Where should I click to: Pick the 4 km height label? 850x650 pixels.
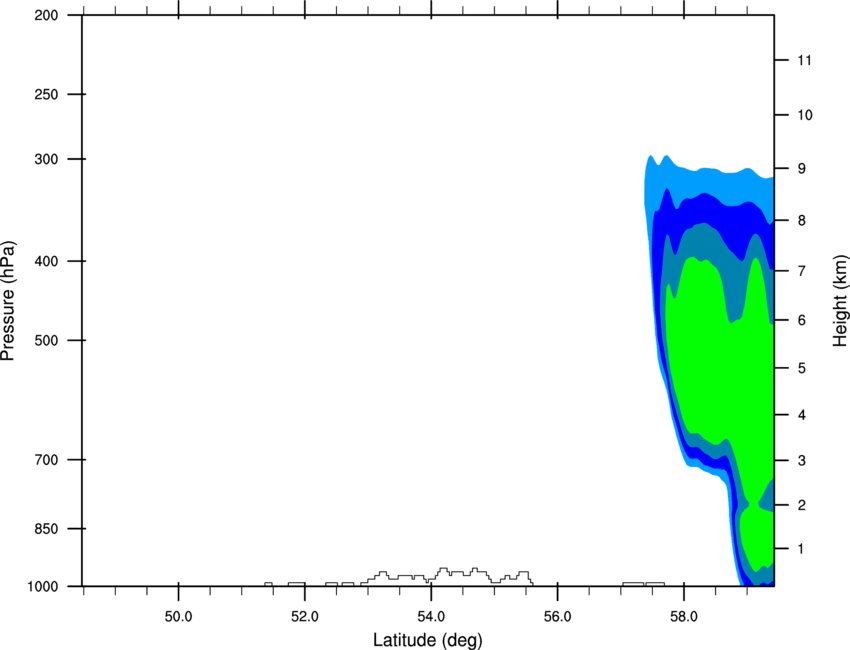pos(802,415)
